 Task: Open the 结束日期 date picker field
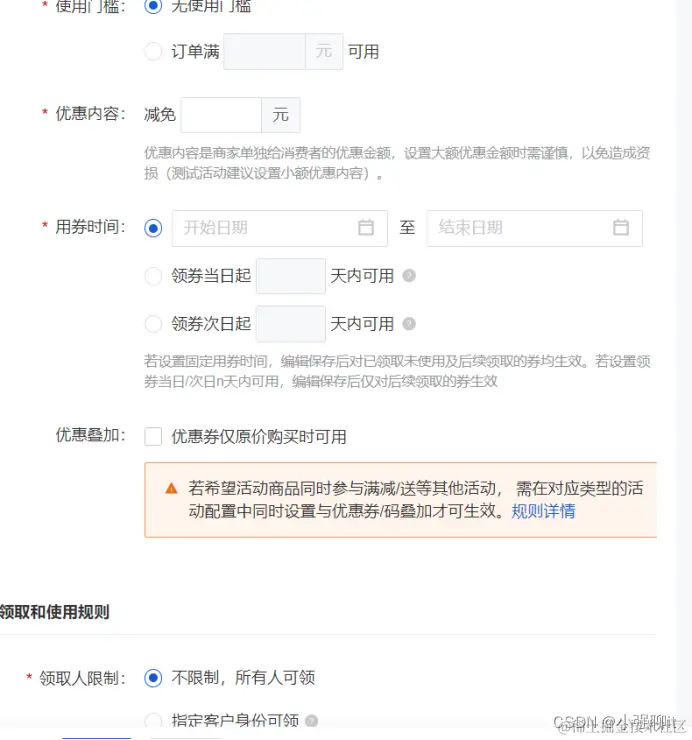[x=534, y=228]
